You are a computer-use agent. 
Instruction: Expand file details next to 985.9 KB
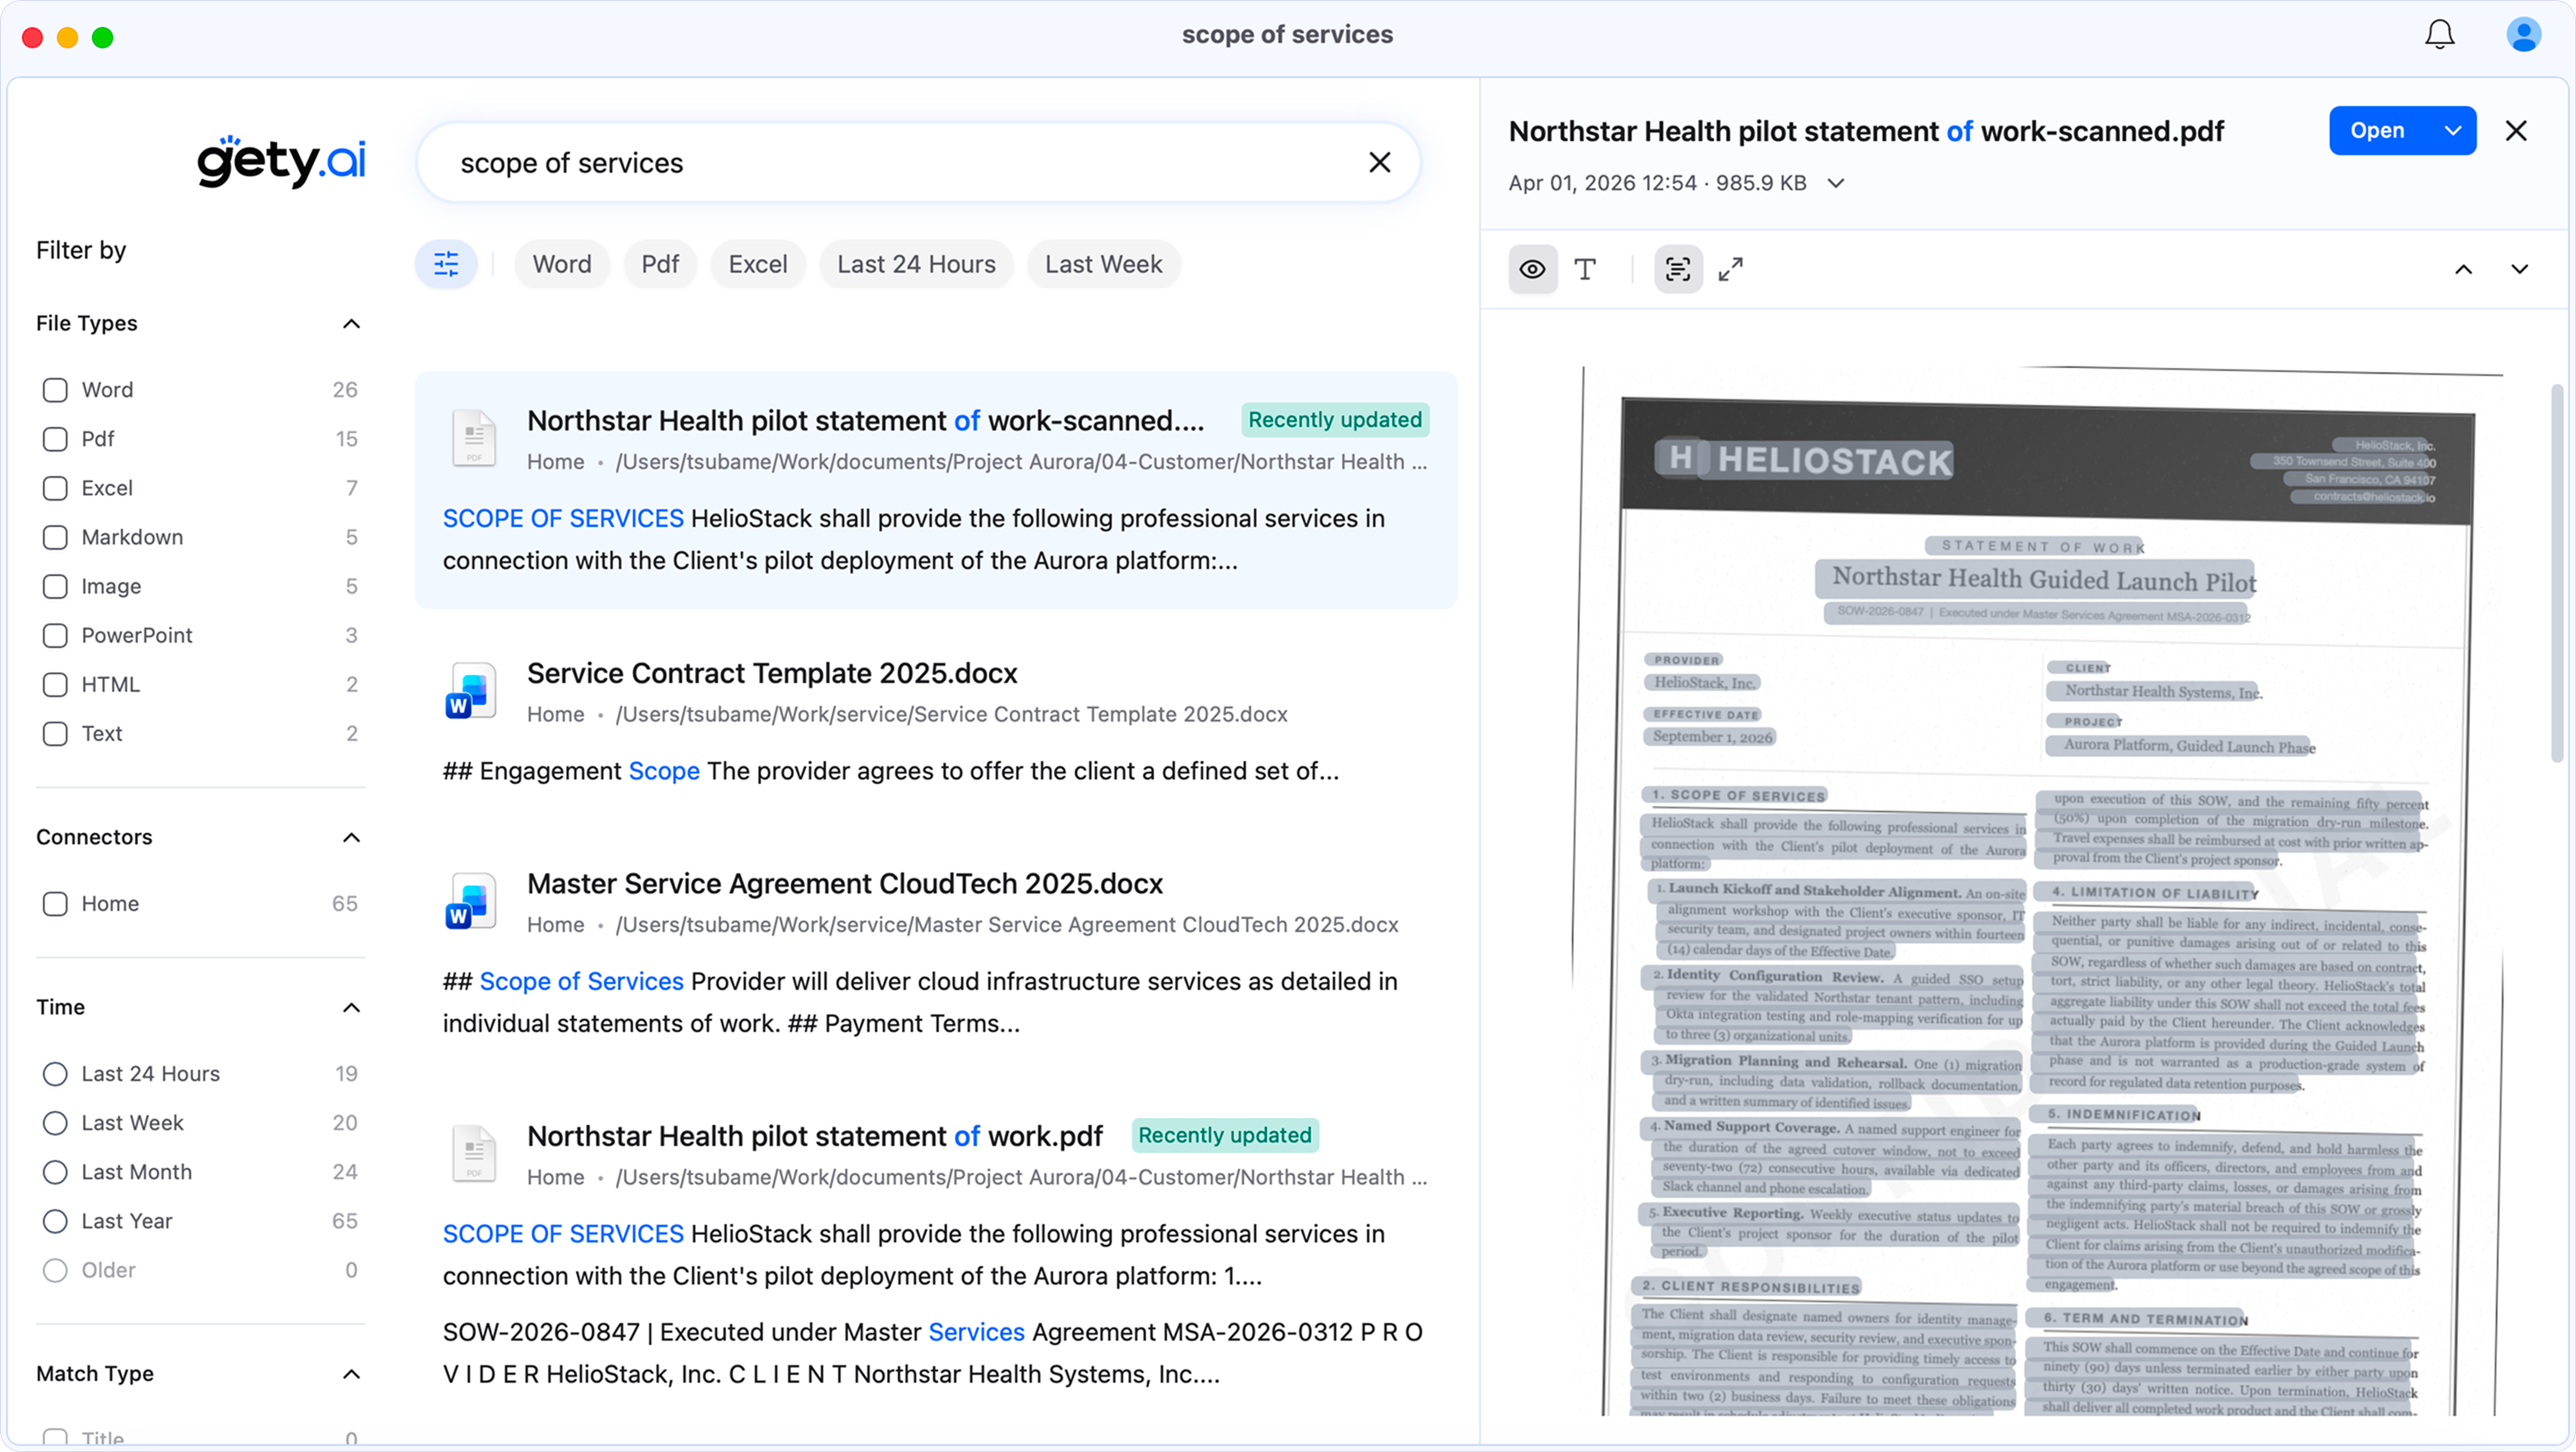coord(1836,183)
